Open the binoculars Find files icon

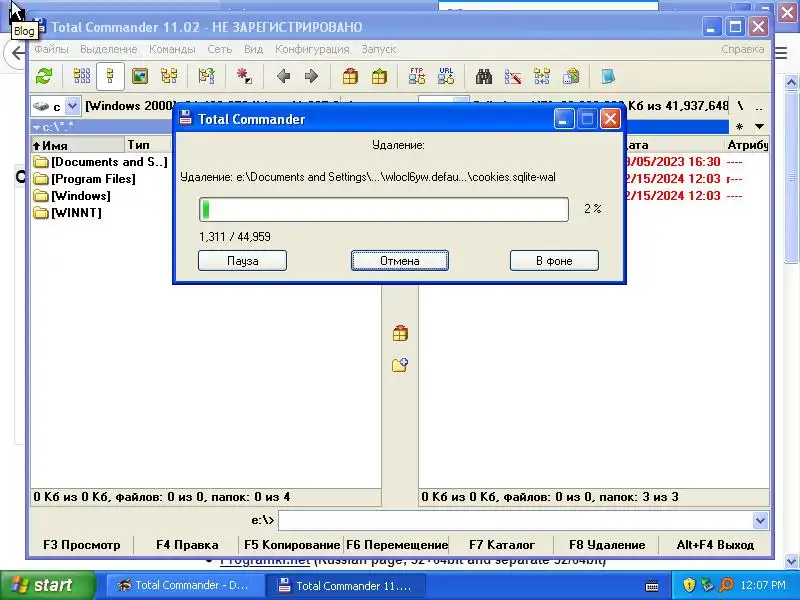point(484,77)
